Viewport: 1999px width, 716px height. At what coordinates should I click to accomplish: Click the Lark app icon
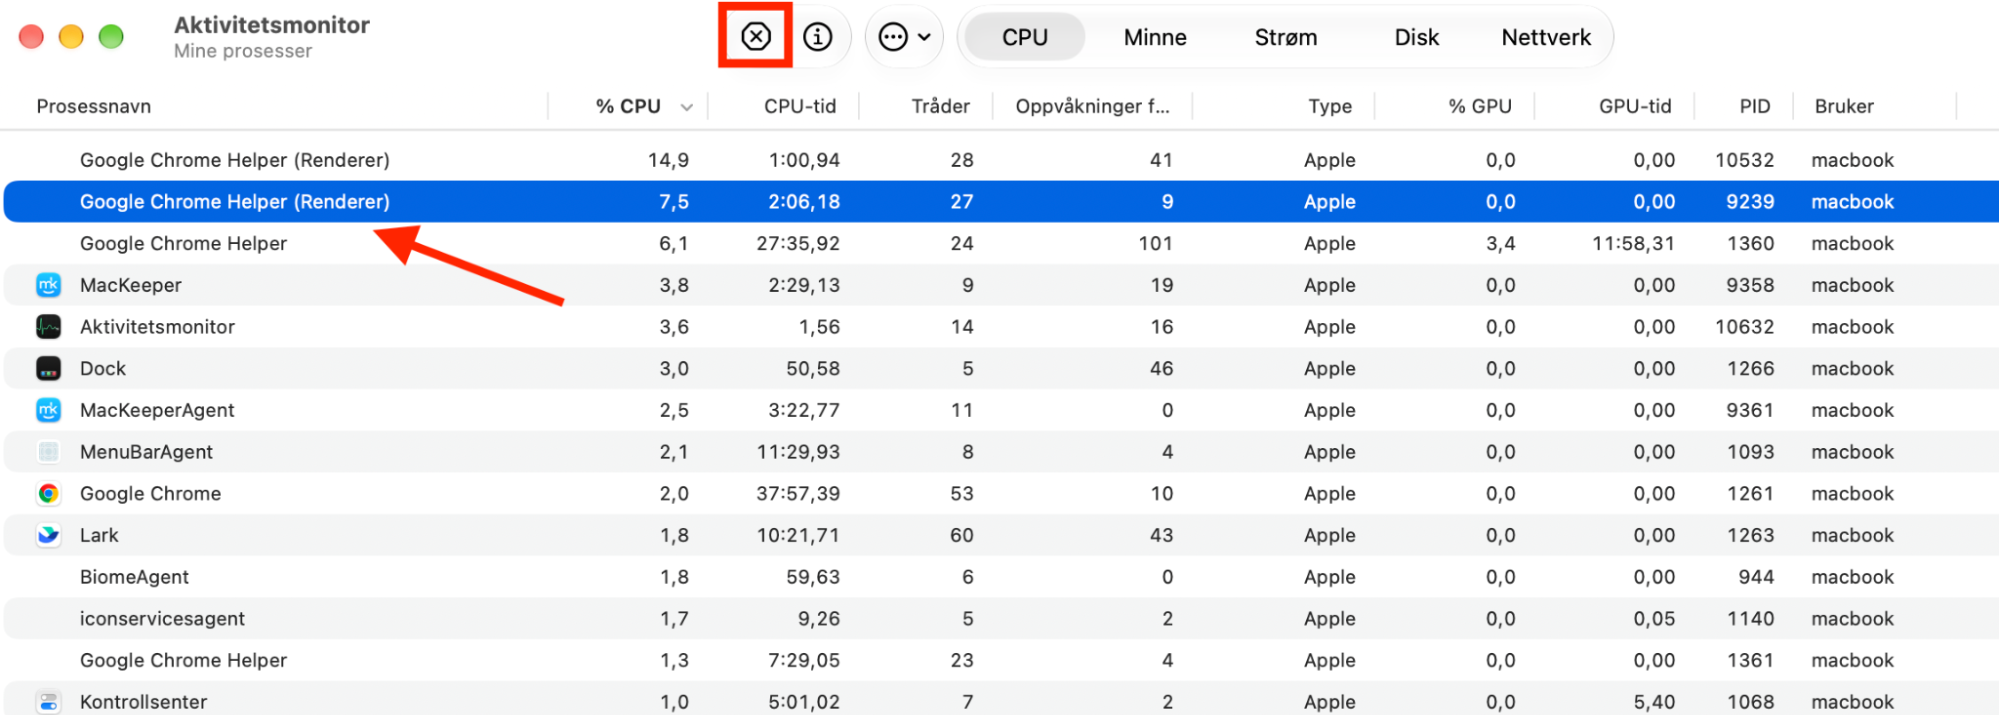pyautogui.click(x=48, y=535)
